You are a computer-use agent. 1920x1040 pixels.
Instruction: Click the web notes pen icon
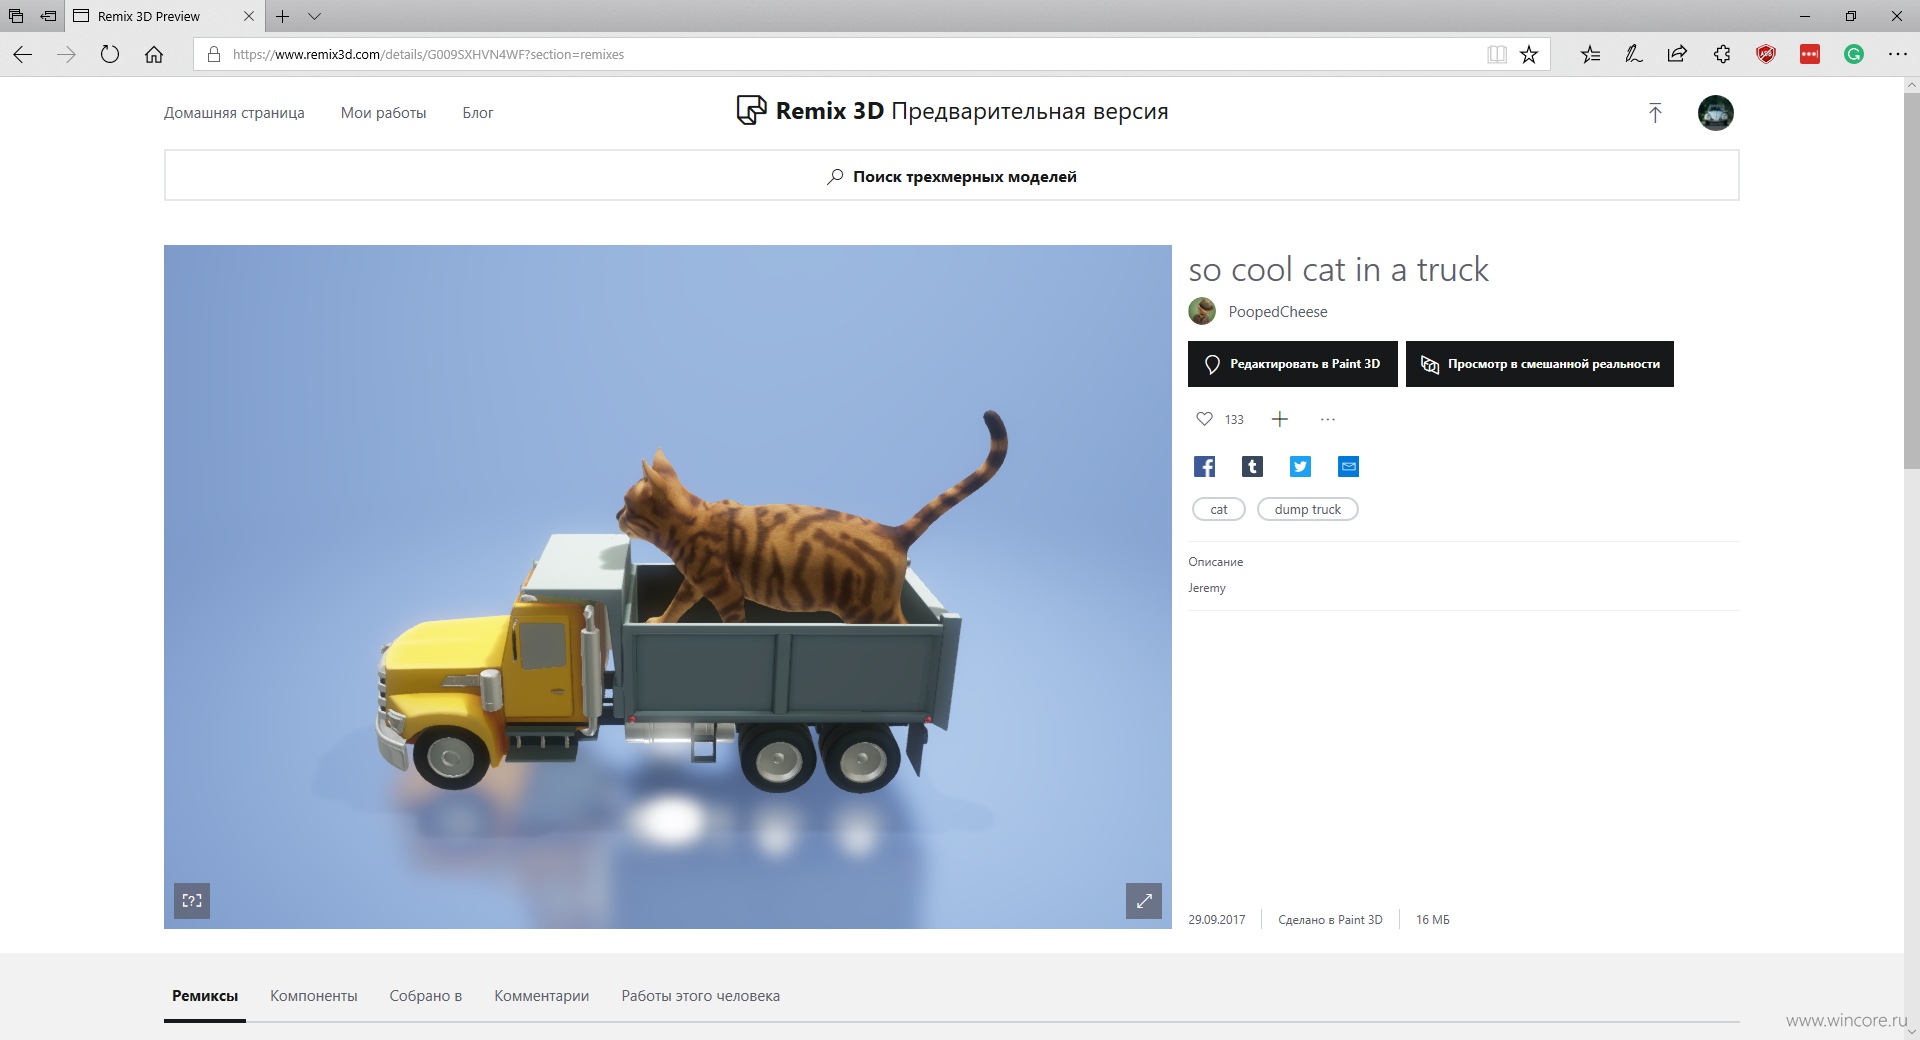click(x=1634, y=54)
